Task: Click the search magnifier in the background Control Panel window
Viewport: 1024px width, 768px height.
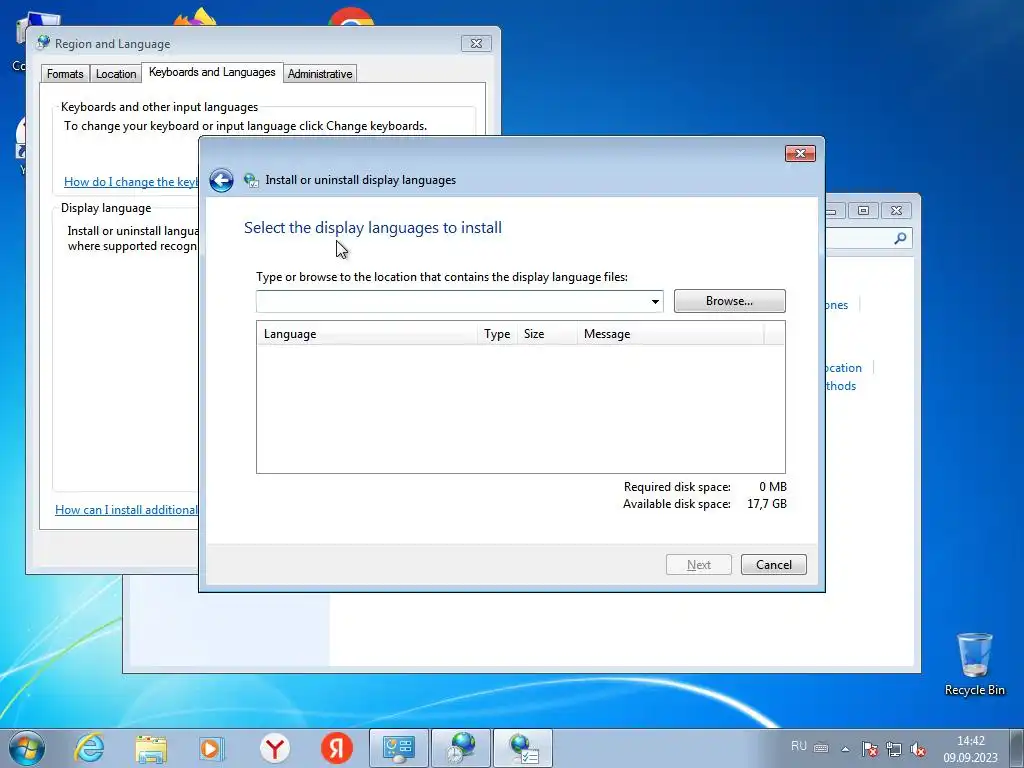Action: 900,238
